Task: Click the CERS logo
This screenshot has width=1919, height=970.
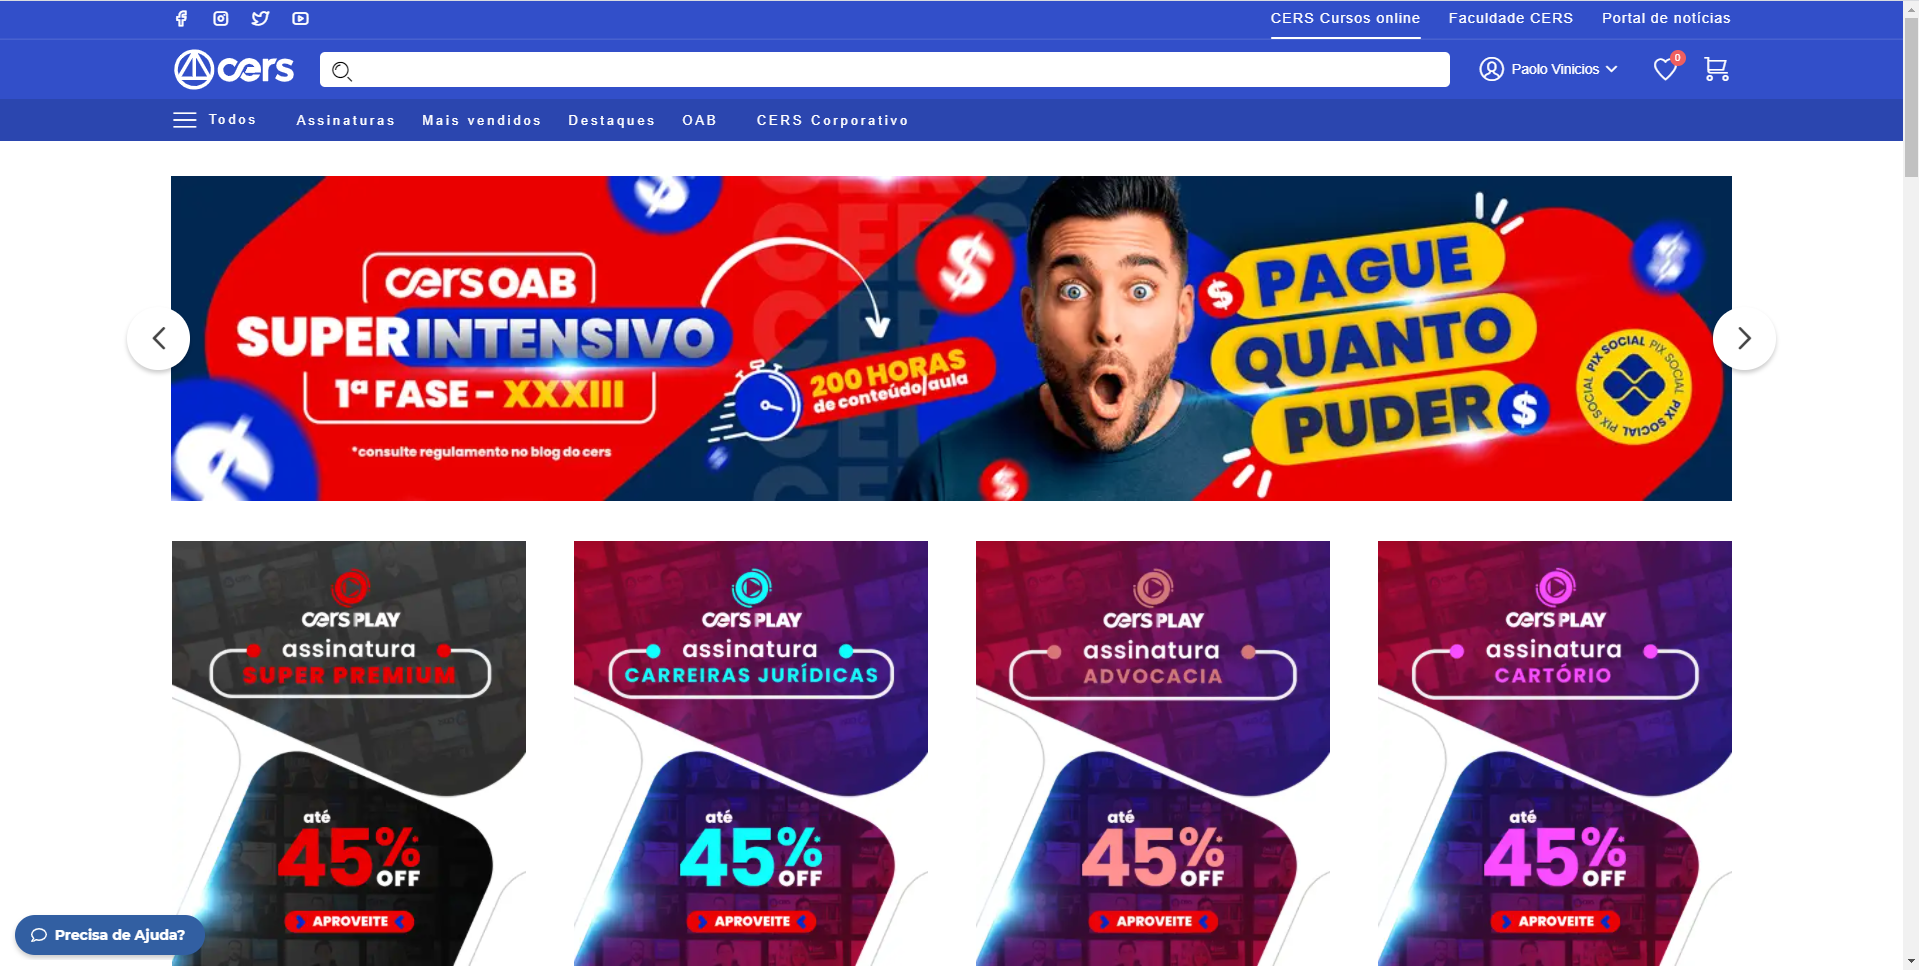Action: [234, 69]
